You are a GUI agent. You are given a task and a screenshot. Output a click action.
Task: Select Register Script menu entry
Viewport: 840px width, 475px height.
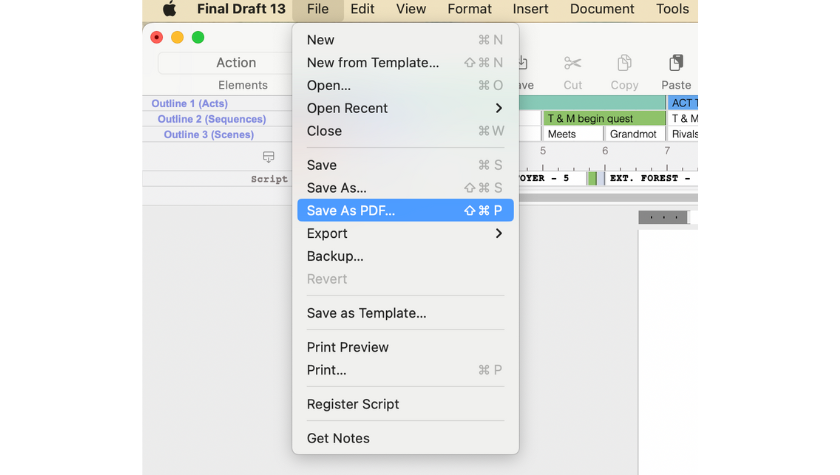pos(352,404)
